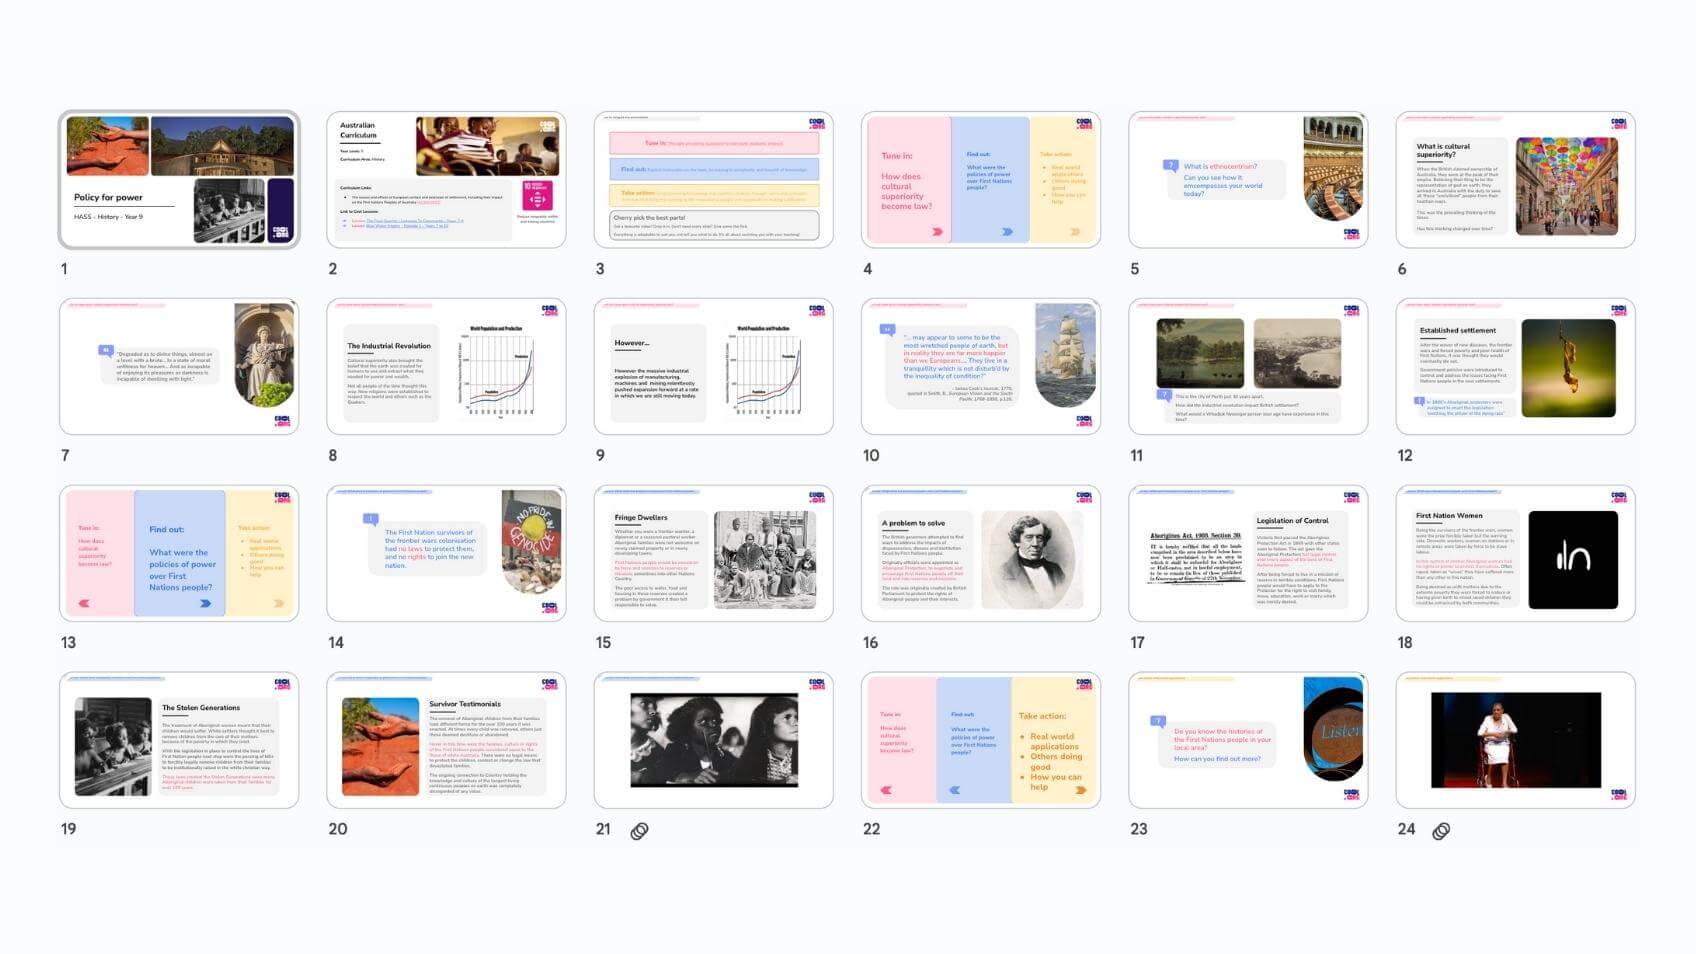This screenshot has height=954, width=1696.
Task: Select slide 24 showing woman in wheelchair
Action: 1515,740
